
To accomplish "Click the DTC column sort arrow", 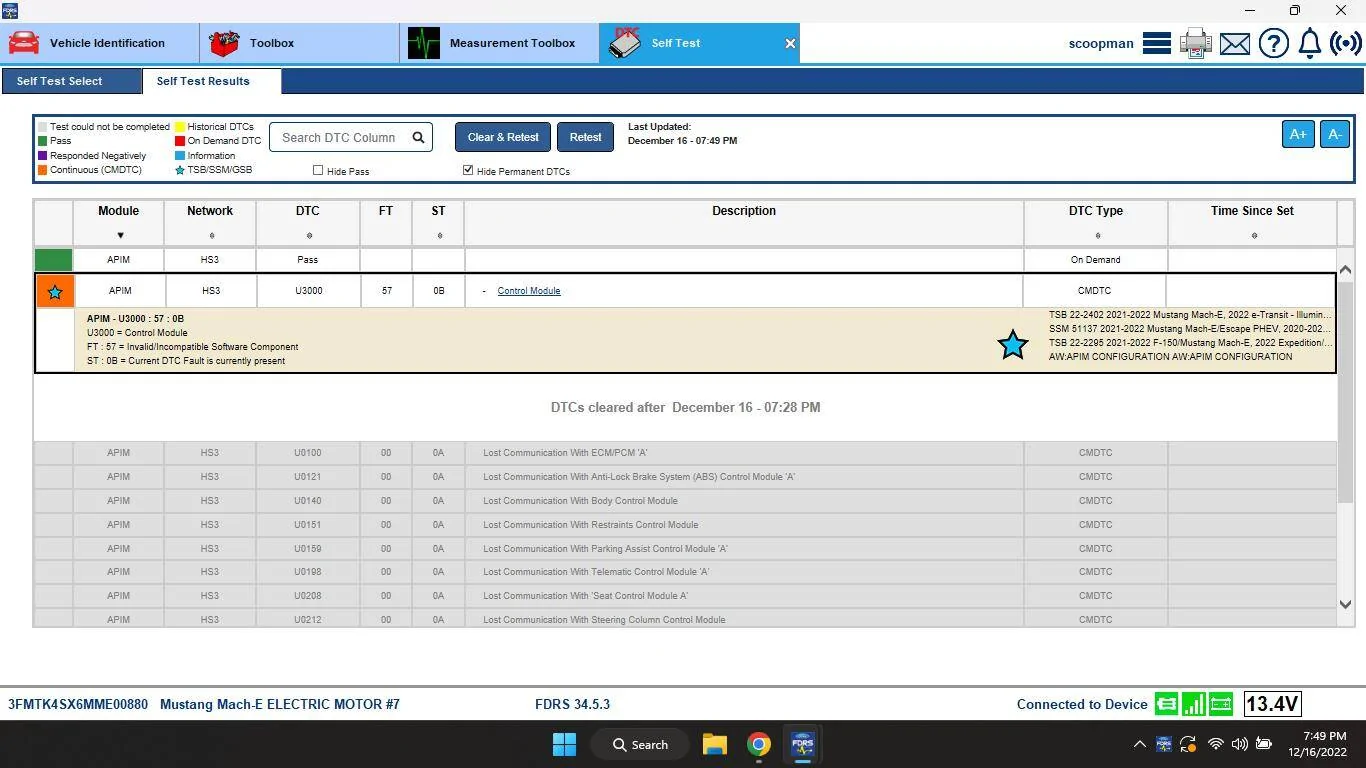I will (308, 236).
